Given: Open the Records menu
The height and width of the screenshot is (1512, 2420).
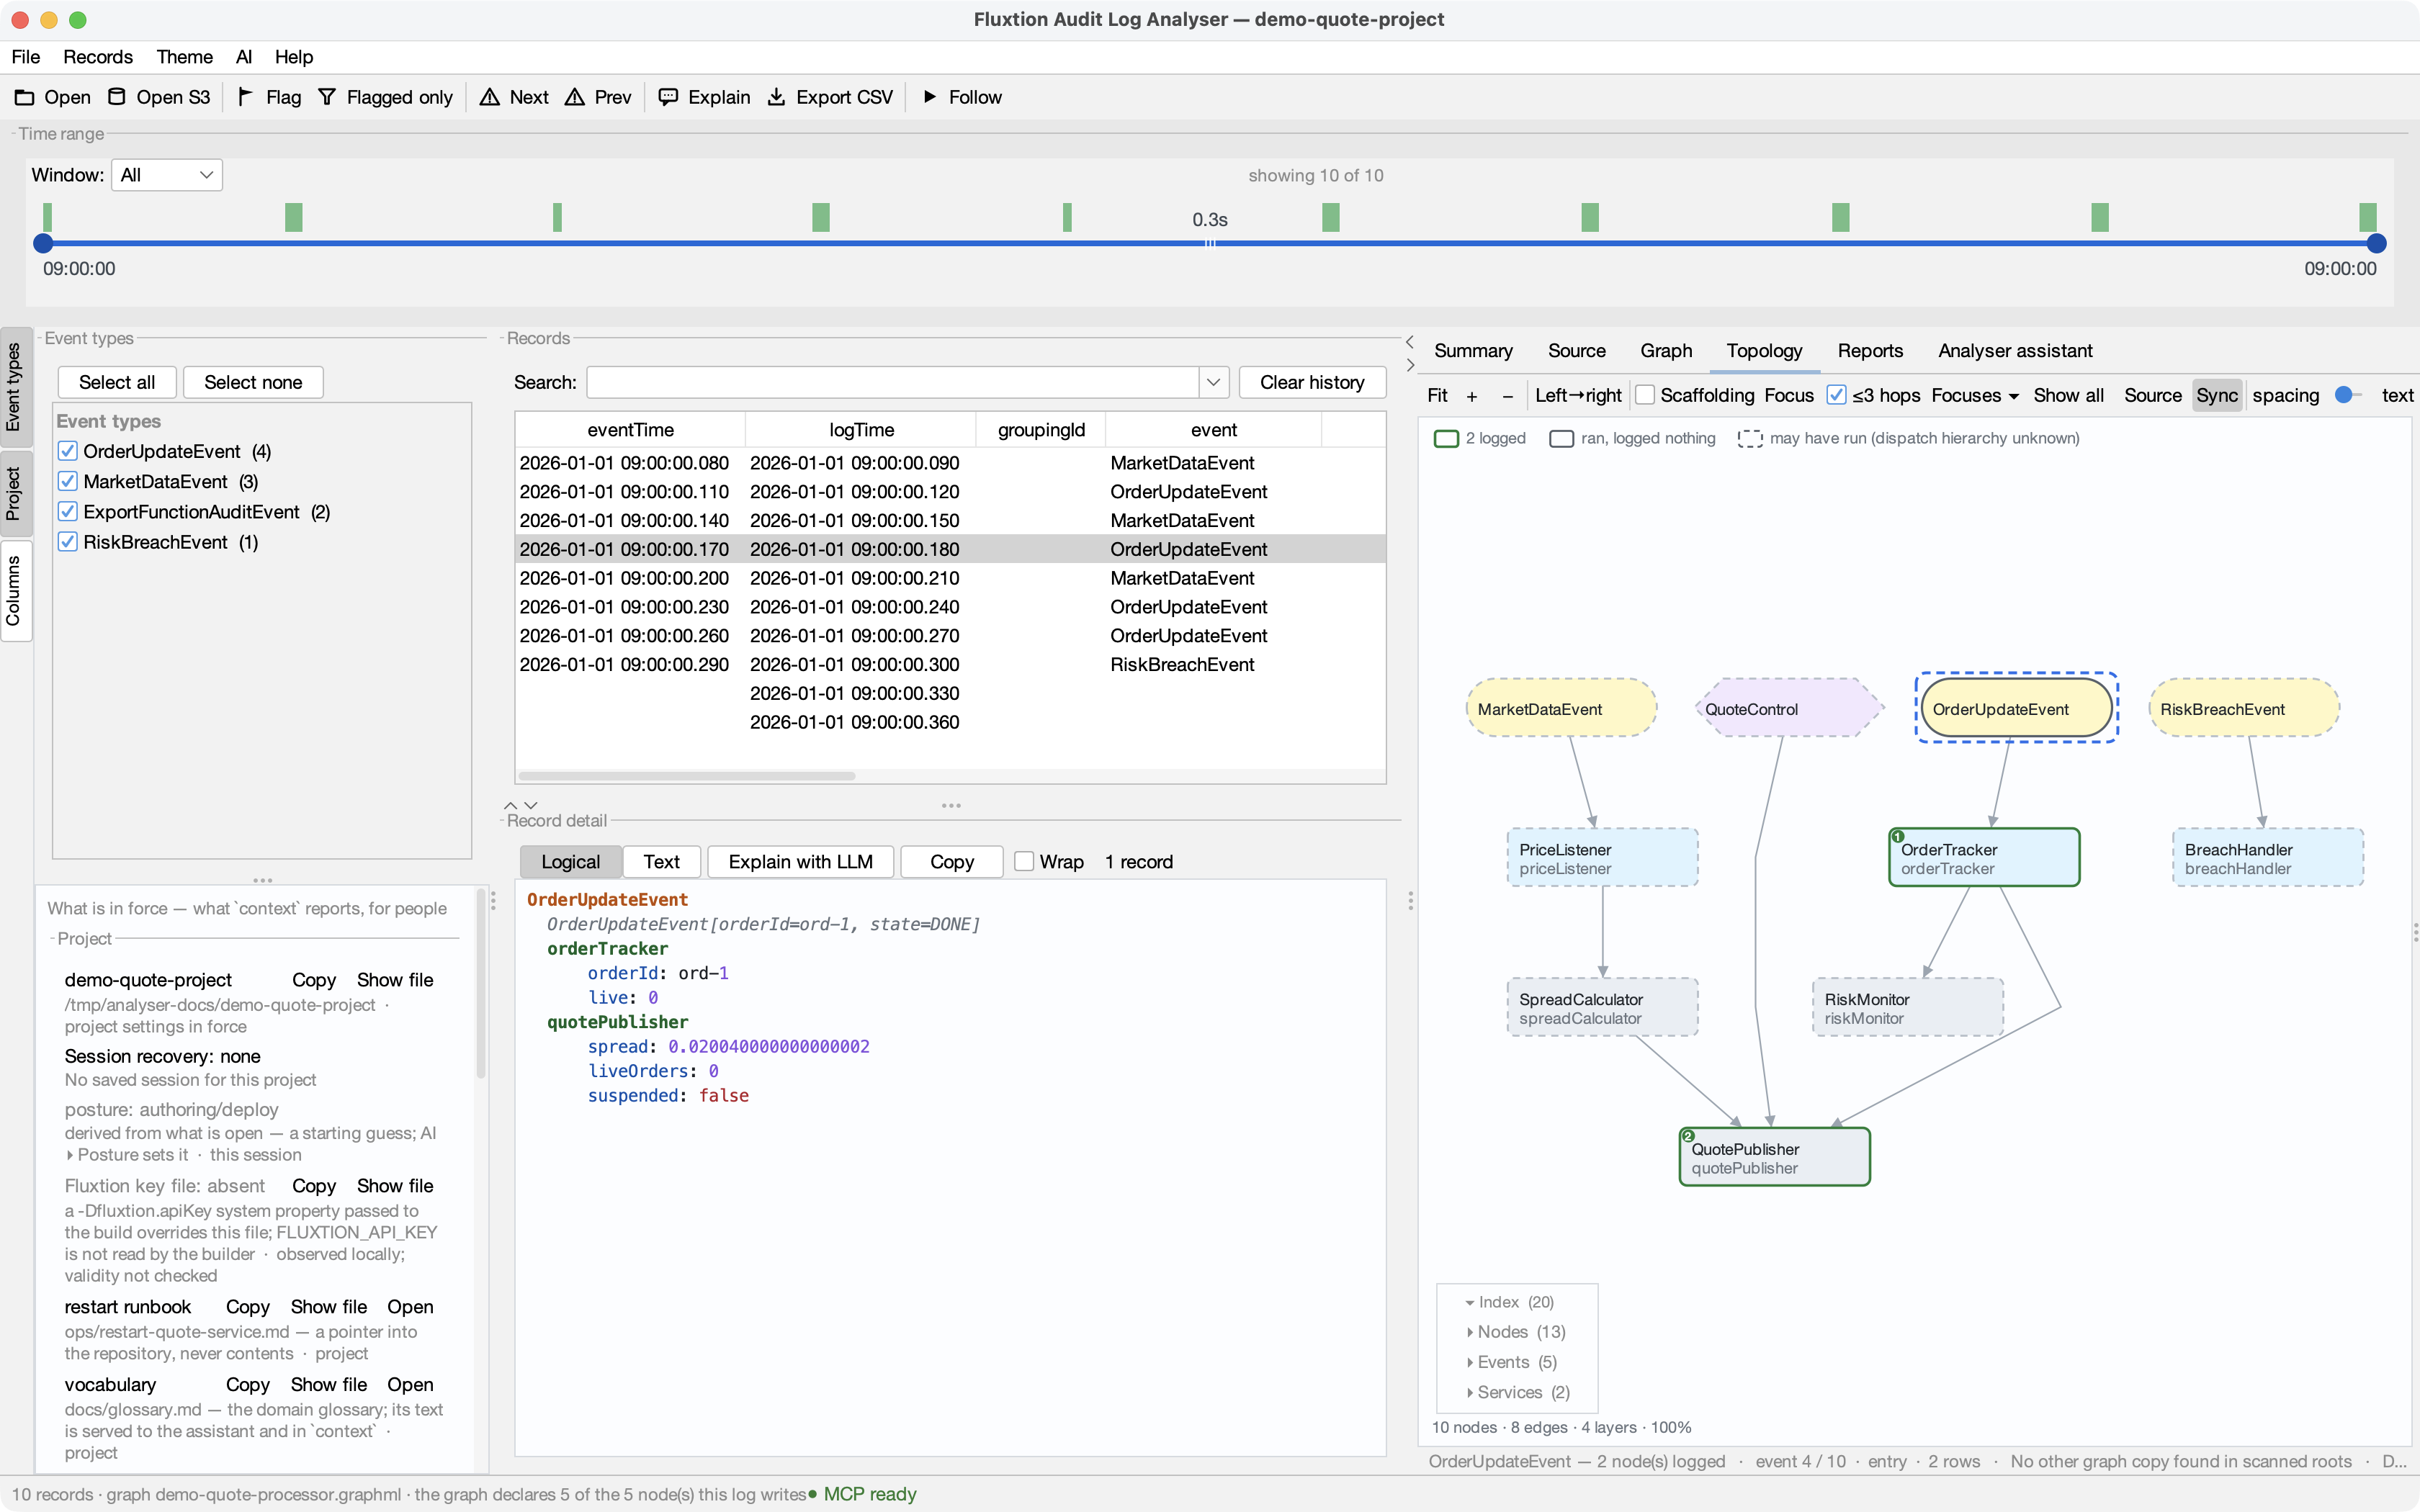Looking at the screenshot, I should [x=98, y=57].
